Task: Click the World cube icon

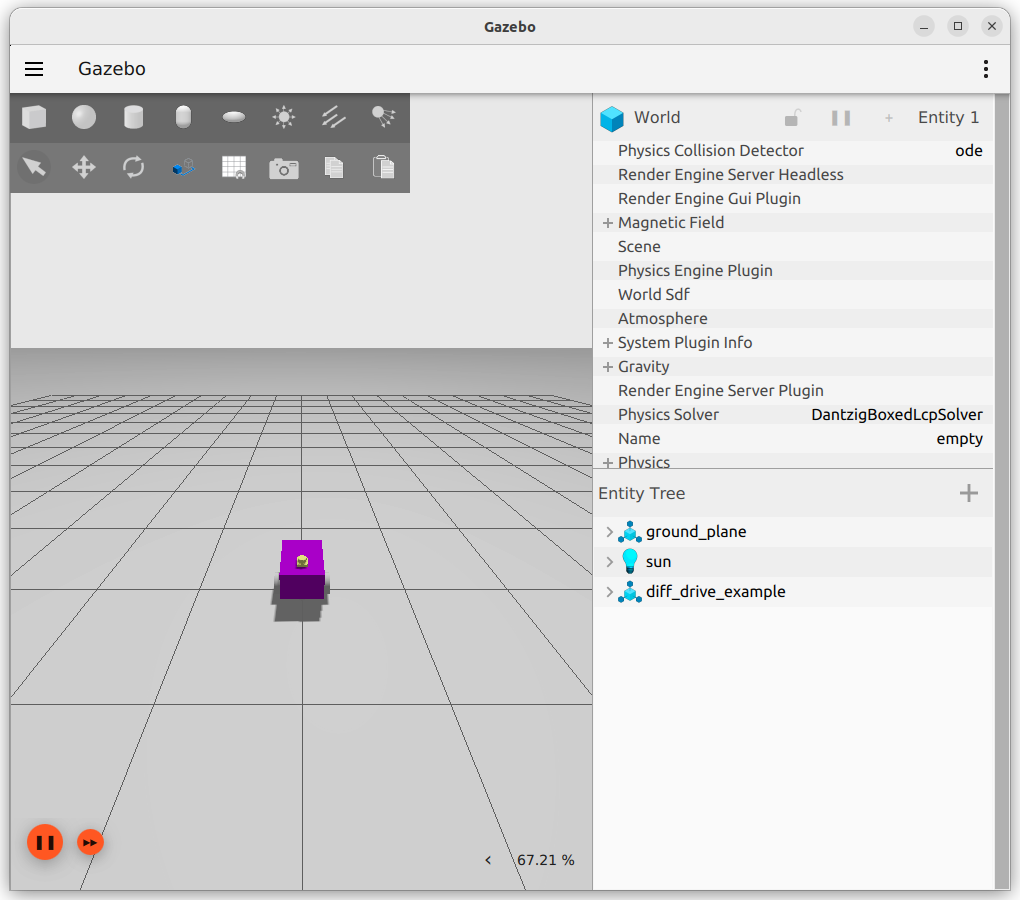Action: [612, 118]
